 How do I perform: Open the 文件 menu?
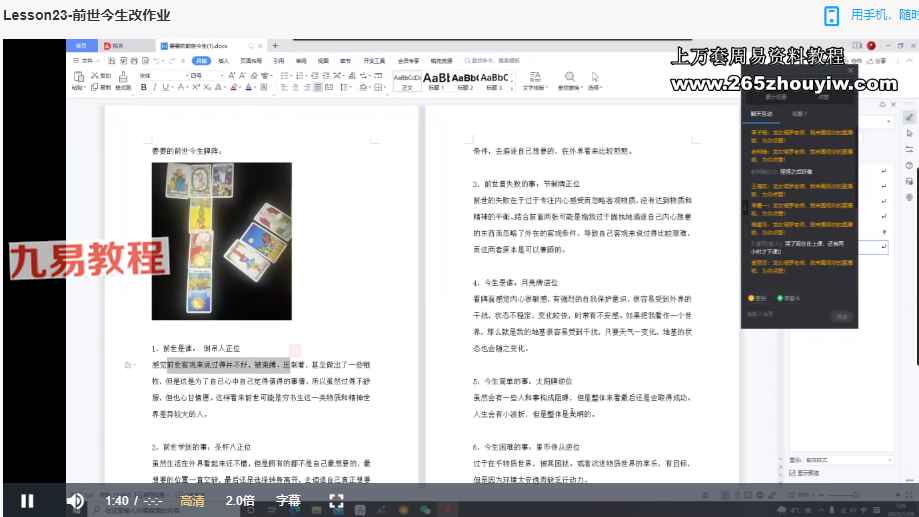(85, 61)
